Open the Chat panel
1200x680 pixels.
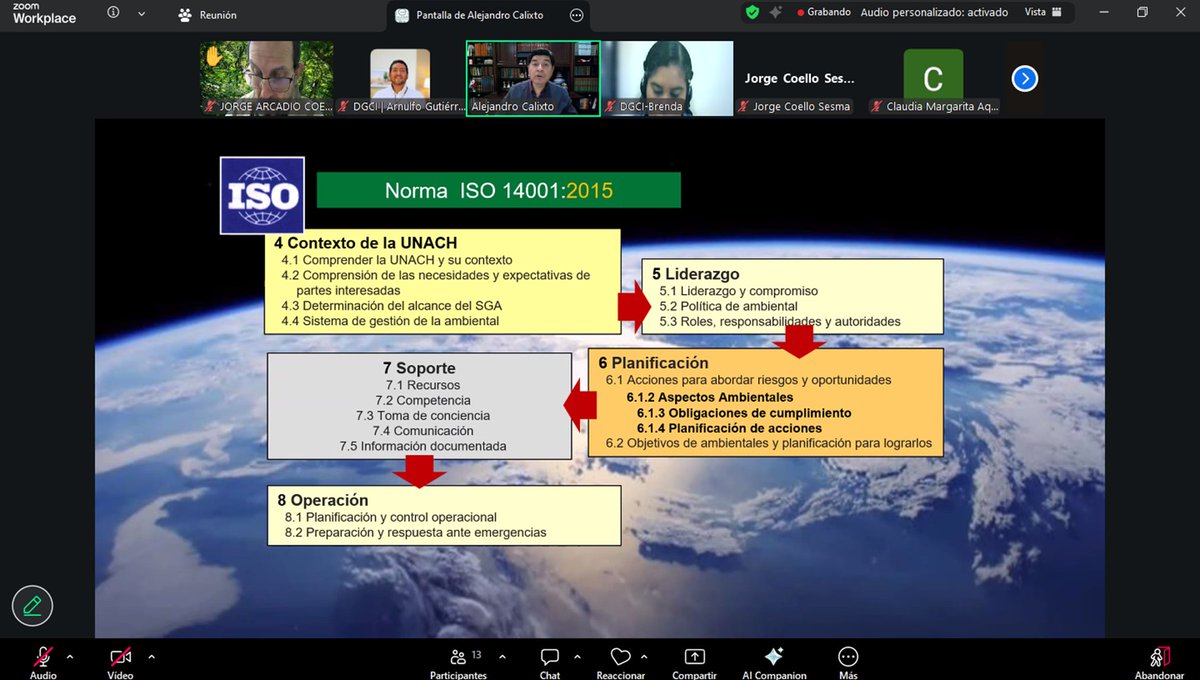[550, 662]
